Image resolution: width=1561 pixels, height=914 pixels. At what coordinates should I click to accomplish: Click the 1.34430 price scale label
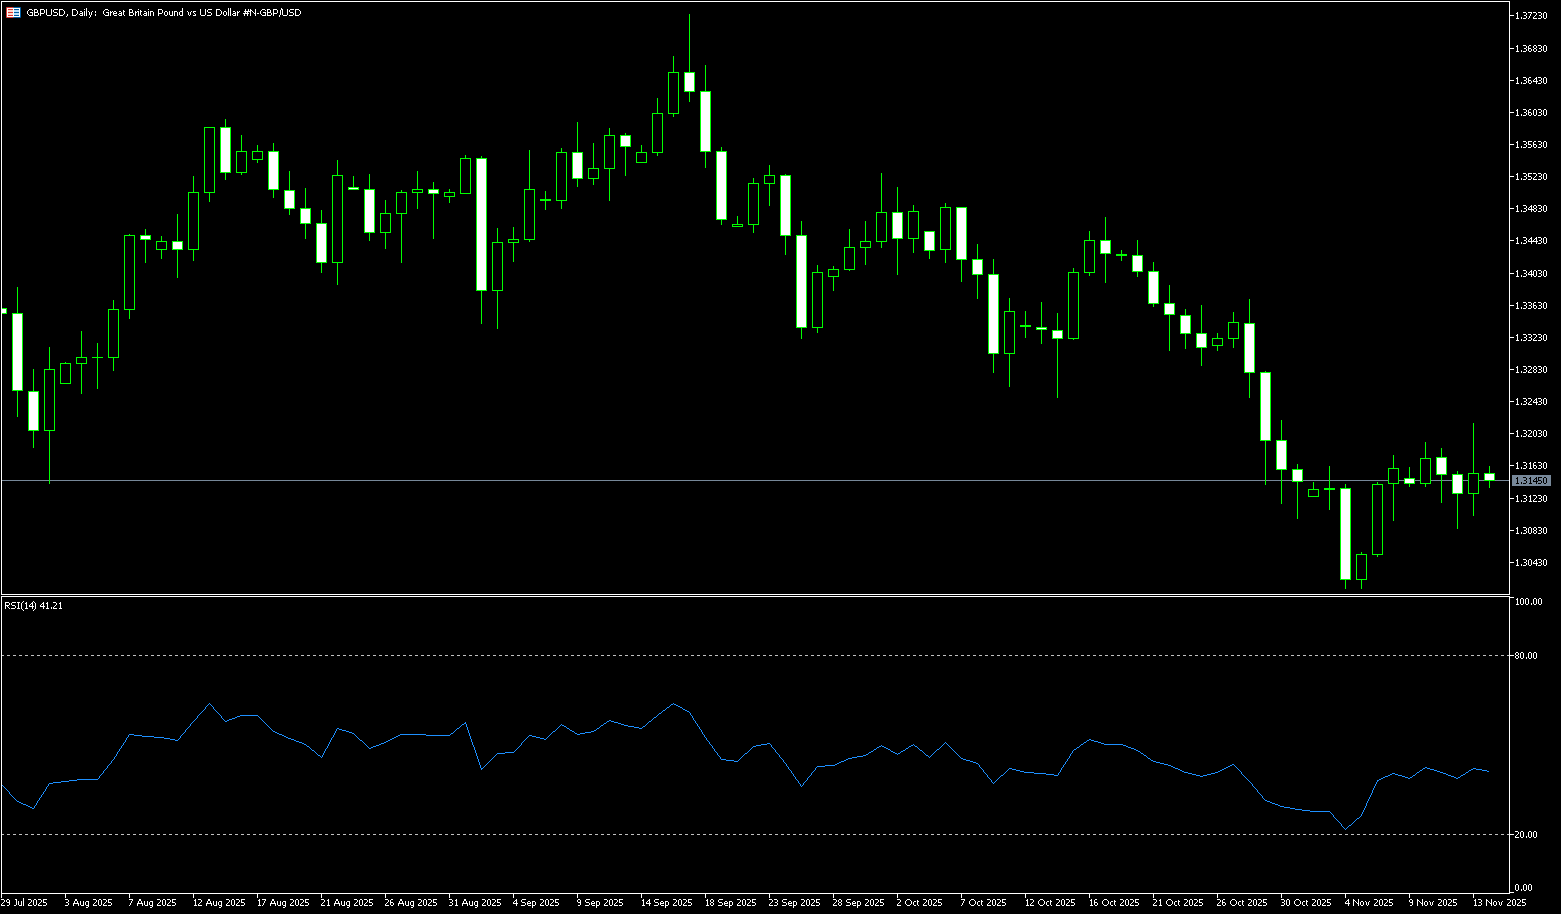[x=1531, y=241]
